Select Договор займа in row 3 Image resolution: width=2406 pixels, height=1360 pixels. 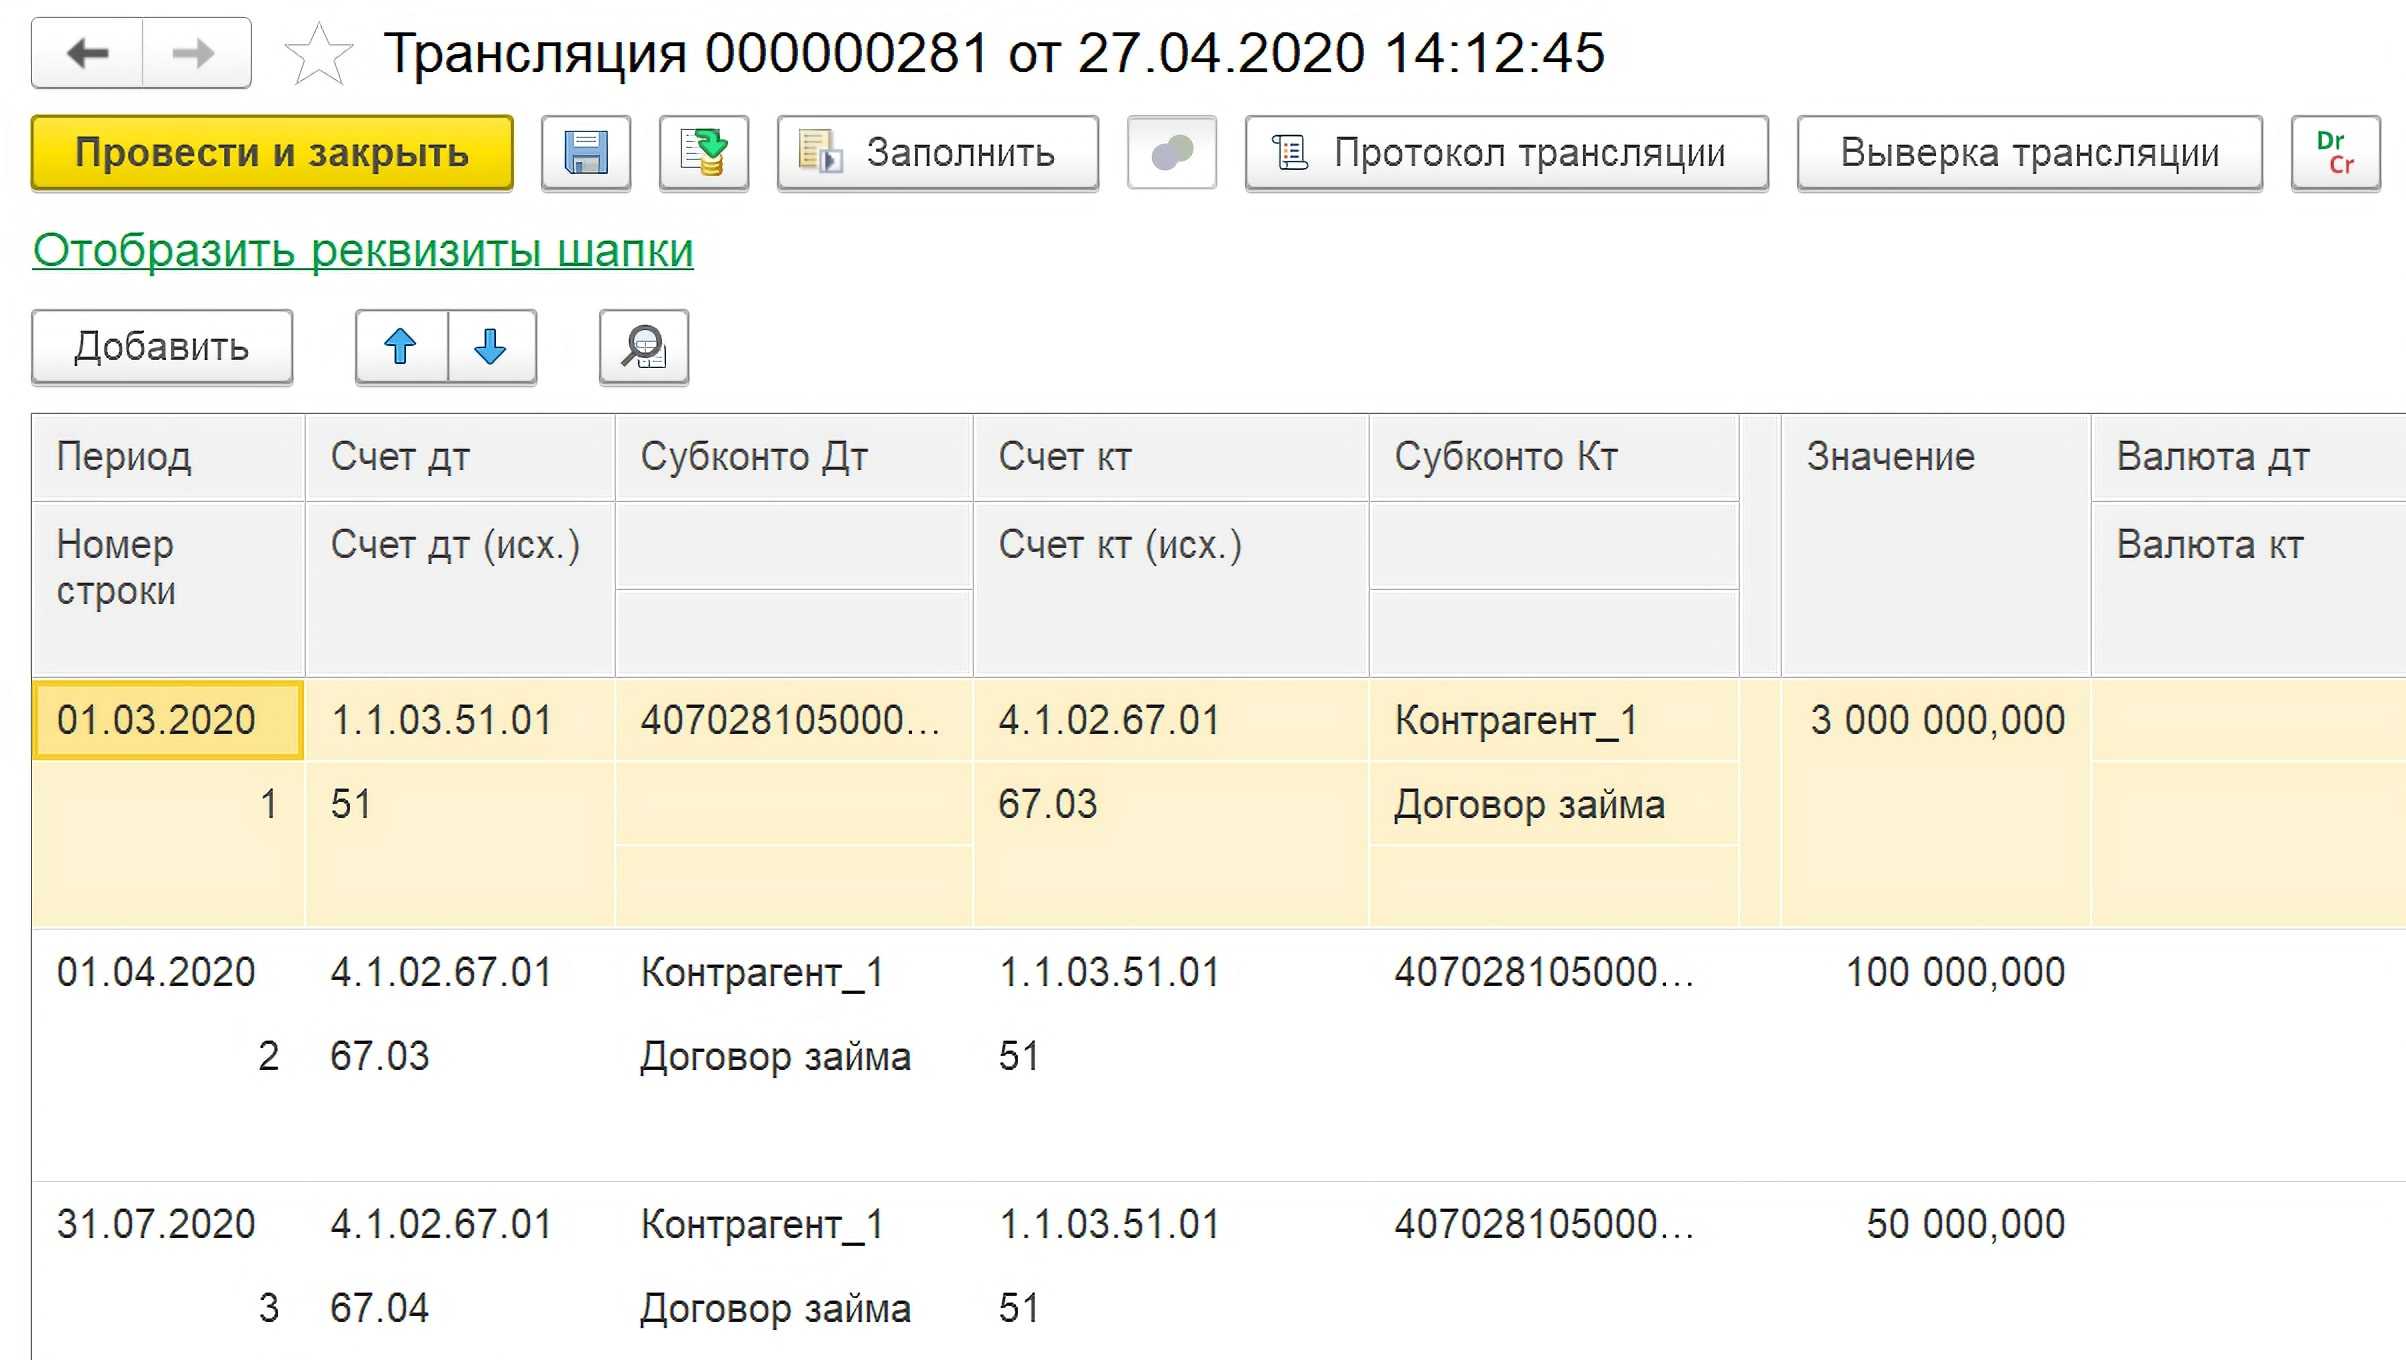click(794, 1308)
